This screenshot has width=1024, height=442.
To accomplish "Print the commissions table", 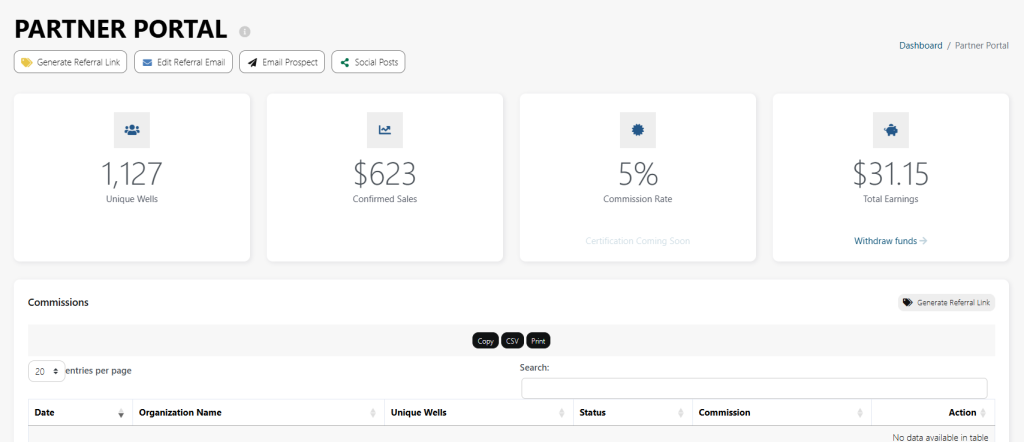I will [x=538, y=341].
